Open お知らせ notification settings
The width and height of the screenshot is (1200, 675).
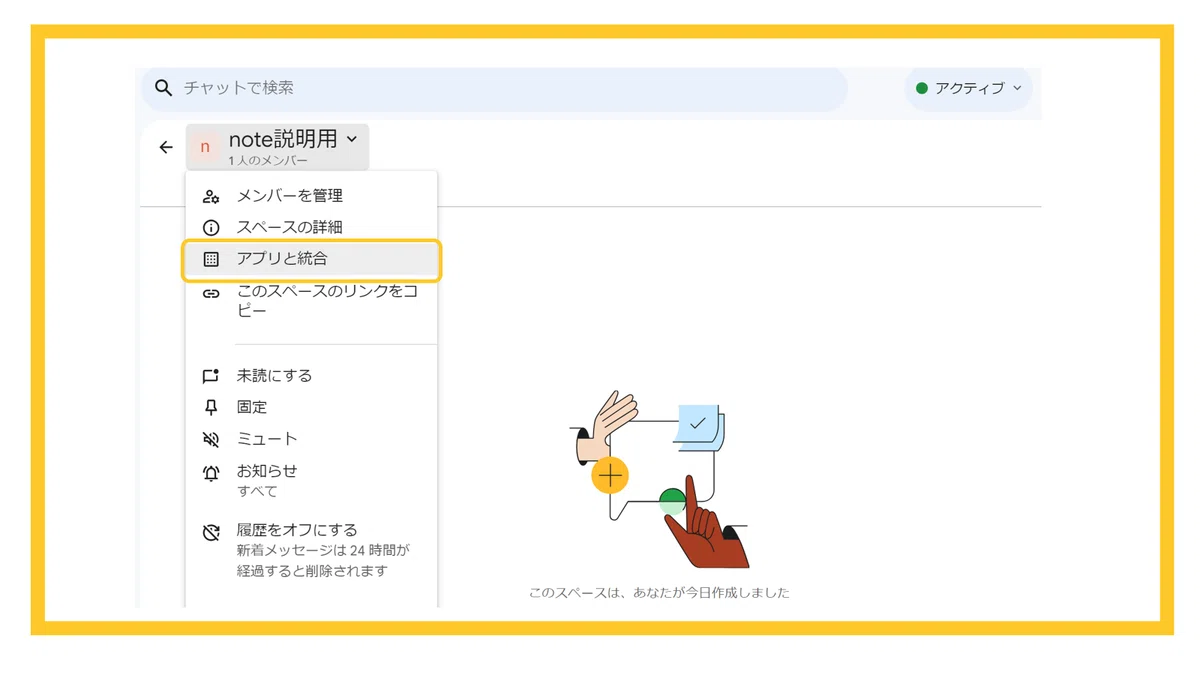[x=311, y=480]
